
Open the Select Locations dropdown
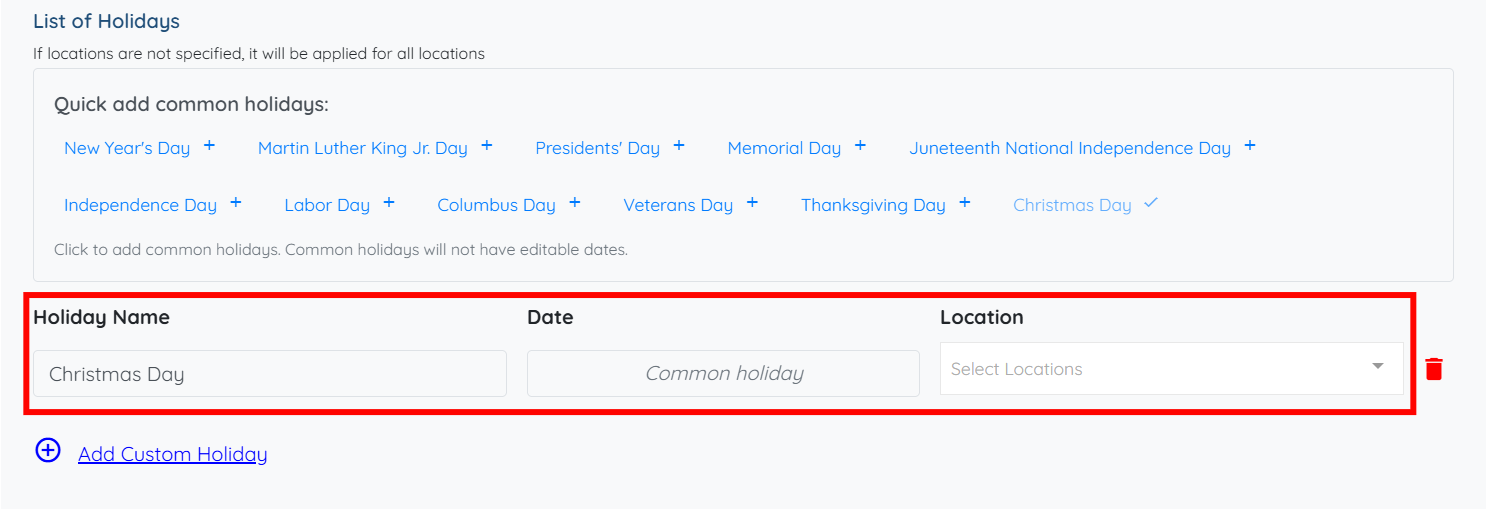1160,369
